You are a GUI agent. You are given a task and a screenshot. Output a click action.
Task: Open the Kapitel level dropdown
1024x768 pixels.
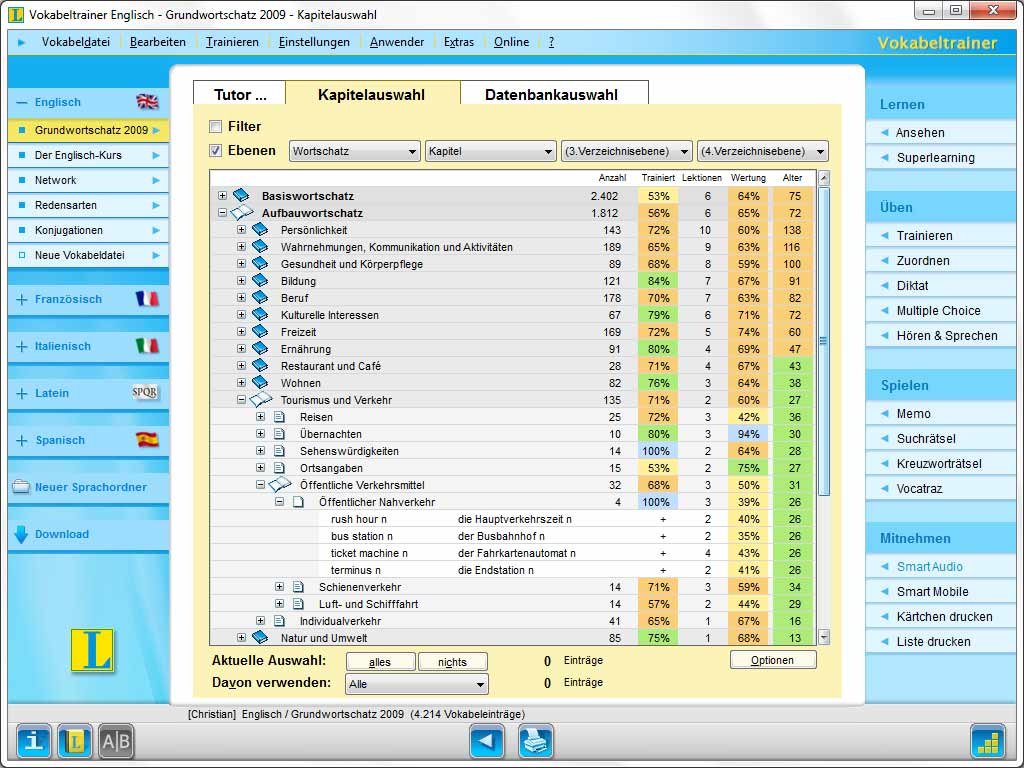tap(490, 151)
